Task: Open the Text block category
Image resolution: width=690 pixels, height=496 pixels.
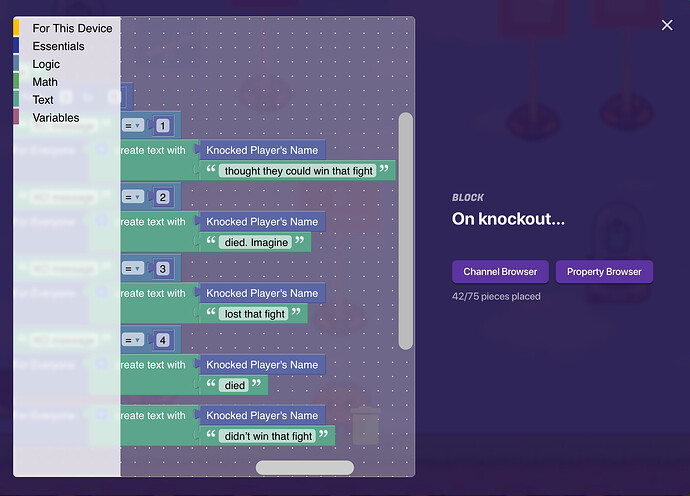Action: 43,100
